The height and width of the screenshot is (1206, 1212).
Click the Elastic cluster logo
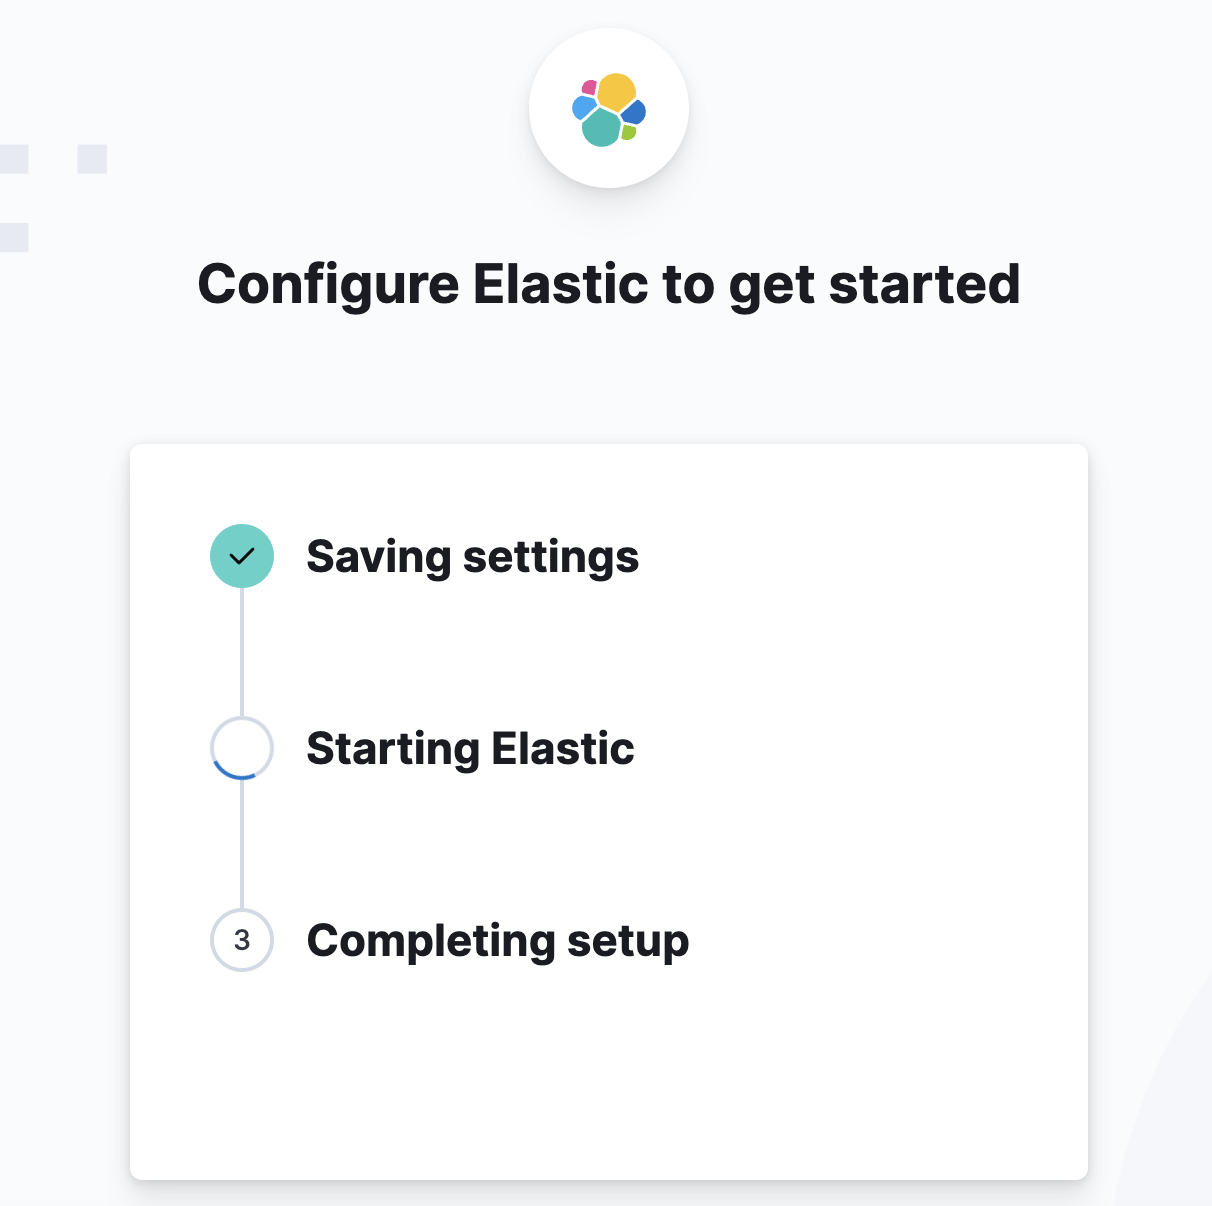(x=609, y=109)
